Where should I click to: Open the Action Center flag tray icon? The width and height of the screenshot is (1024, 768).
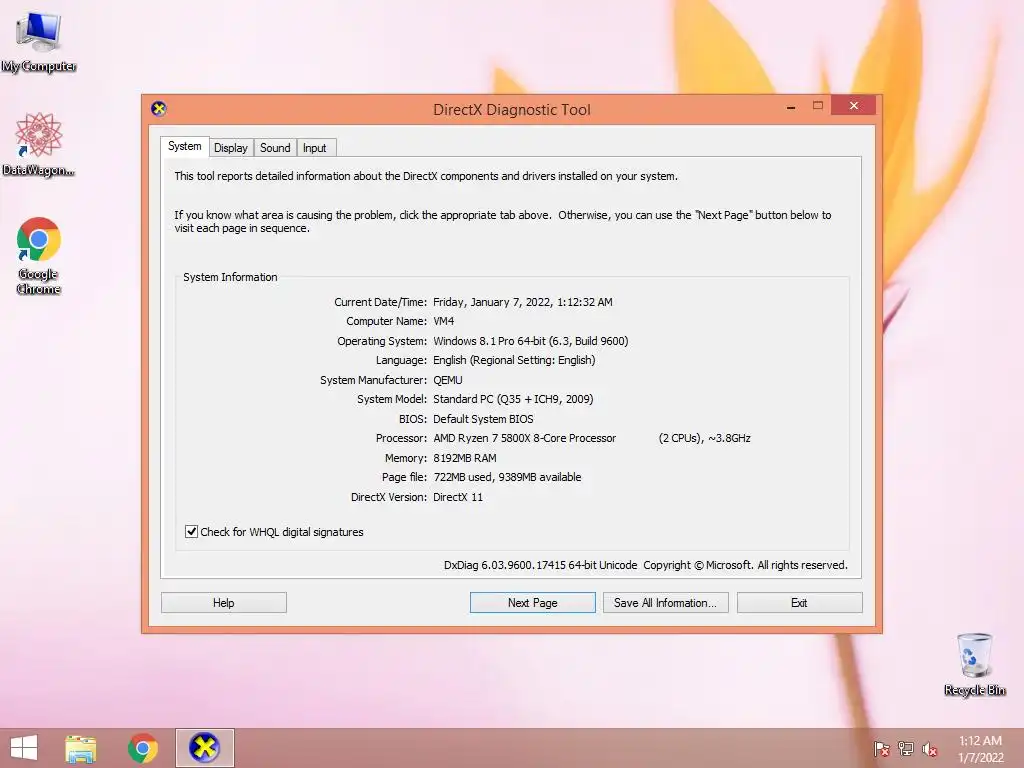882,749
